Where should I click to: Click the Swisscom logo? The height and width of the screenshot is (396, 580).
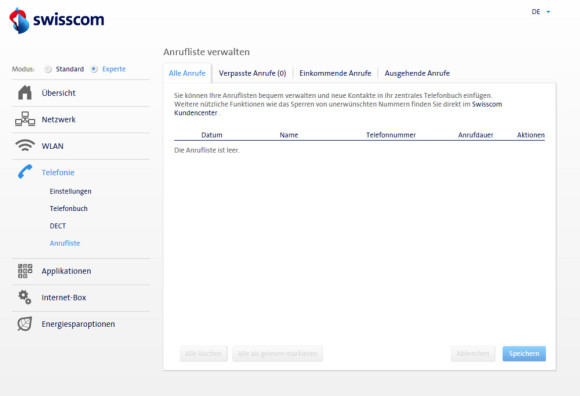click(x=57, y=20)
